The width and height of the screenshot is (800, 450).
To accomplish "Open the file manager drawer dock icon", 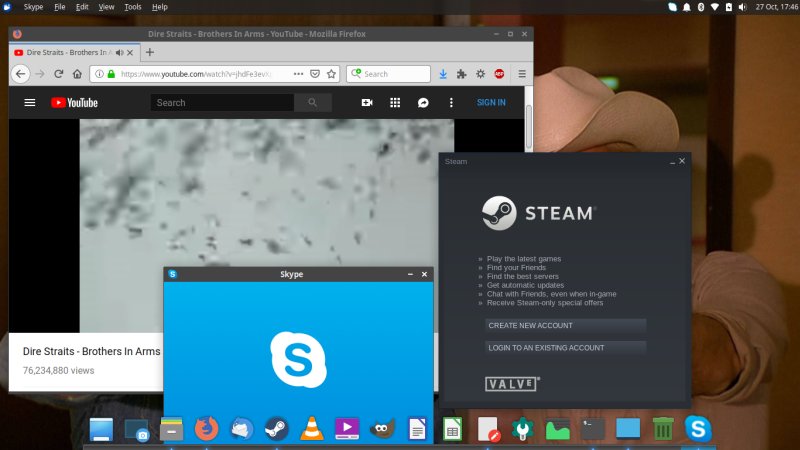I will coord(171,429).
